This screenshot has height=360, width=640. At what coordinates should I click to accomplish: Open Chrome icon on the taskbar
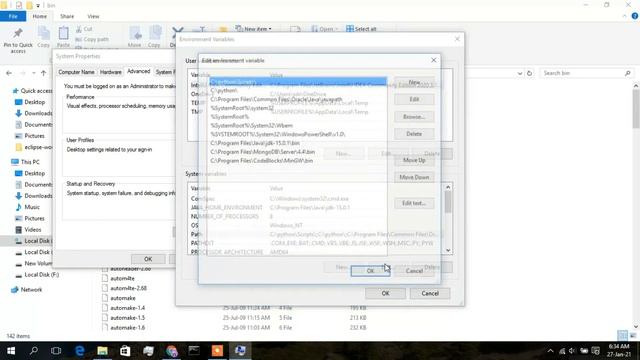pos(171,351)
